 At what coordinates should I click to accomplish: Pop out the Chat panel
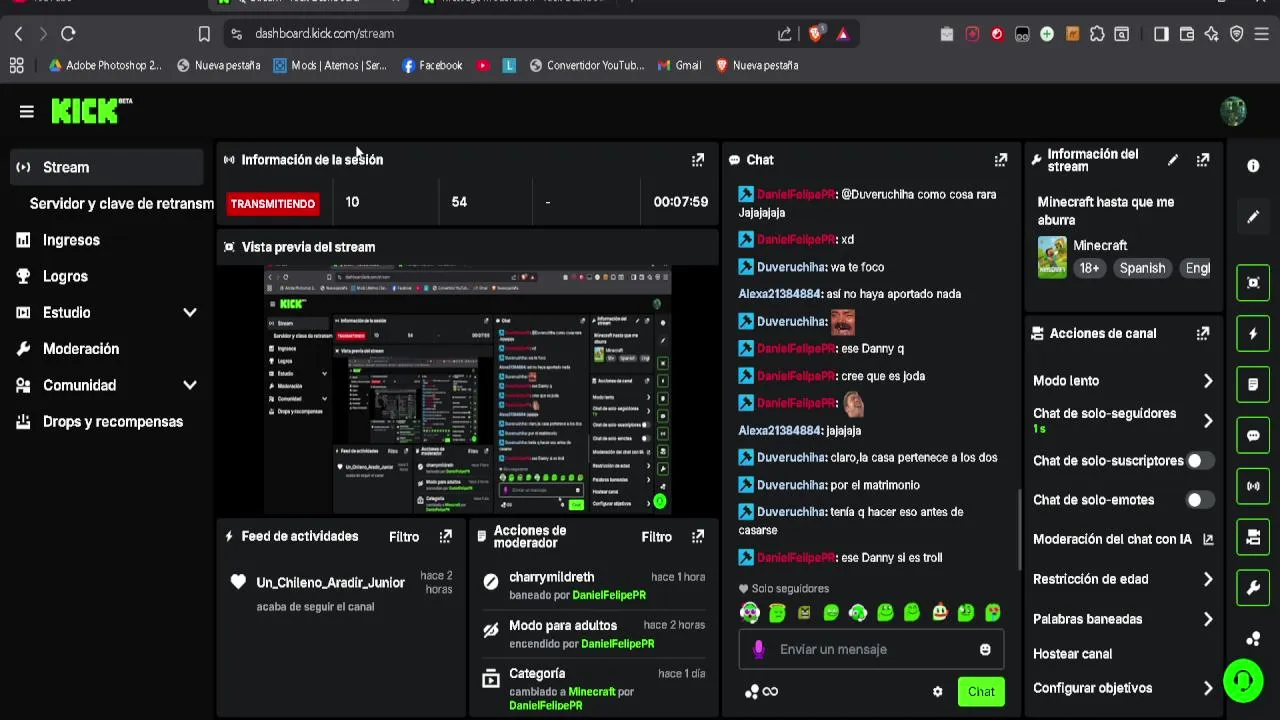1001,160
